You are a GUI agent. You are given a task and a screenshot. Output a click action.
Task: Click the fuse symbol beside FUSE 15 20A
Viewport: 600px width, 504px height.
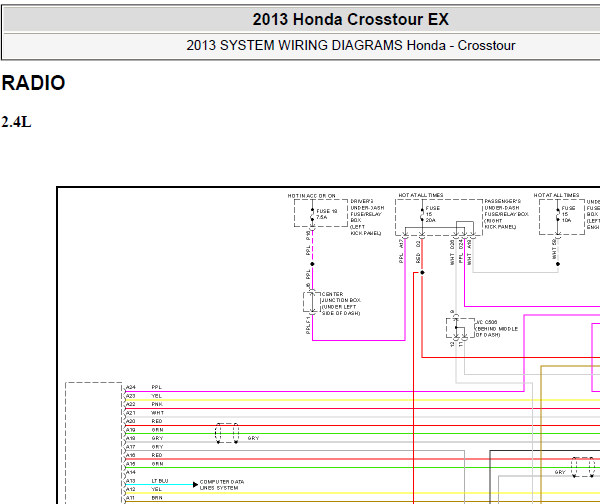[x=422, y=214]
